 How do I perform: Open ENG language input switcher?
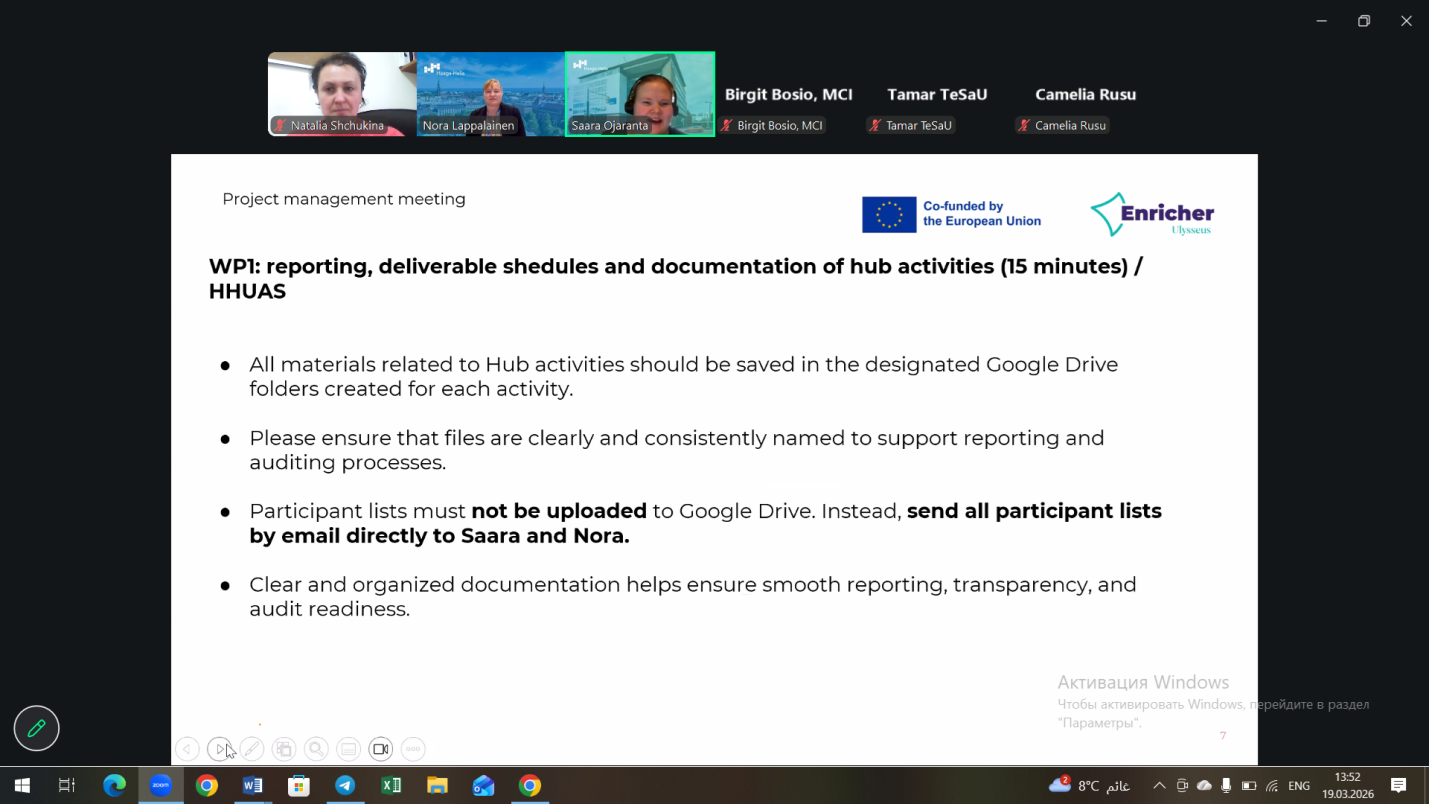pyautogui.click(x=1299, y=786)
